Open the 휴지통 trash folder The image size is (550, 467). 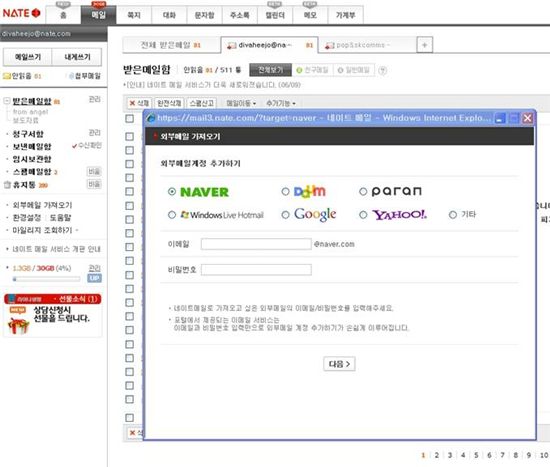24,185
